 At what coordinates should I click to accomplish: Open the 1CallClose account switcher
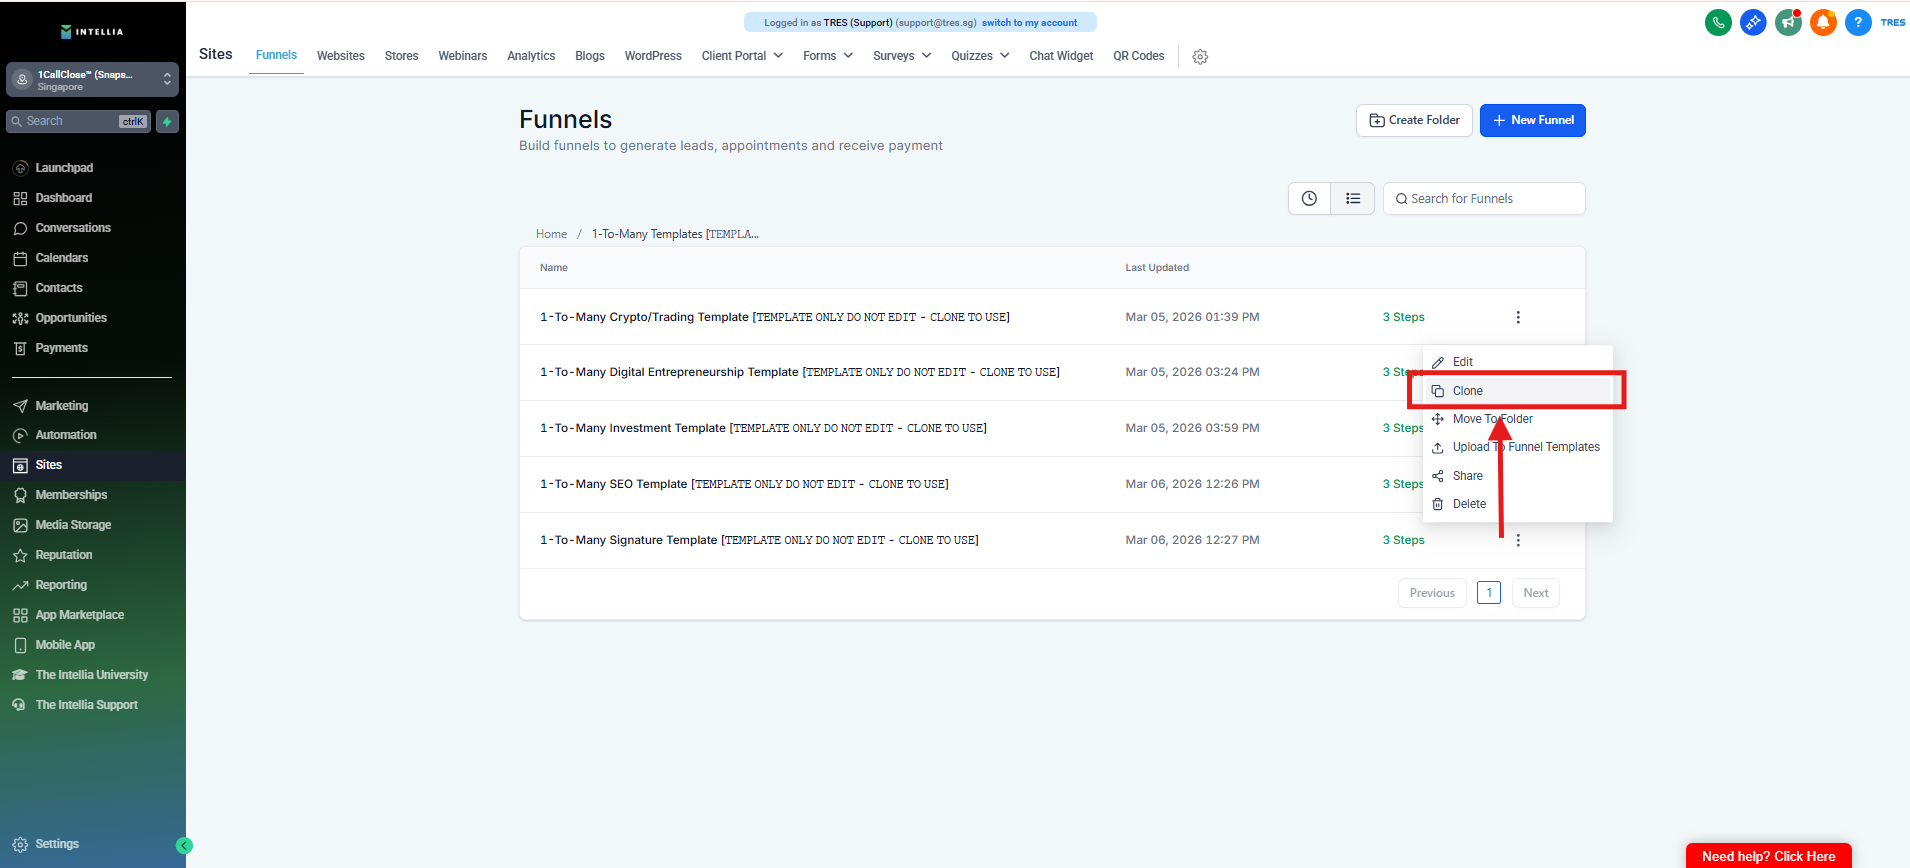click(92, 80)
